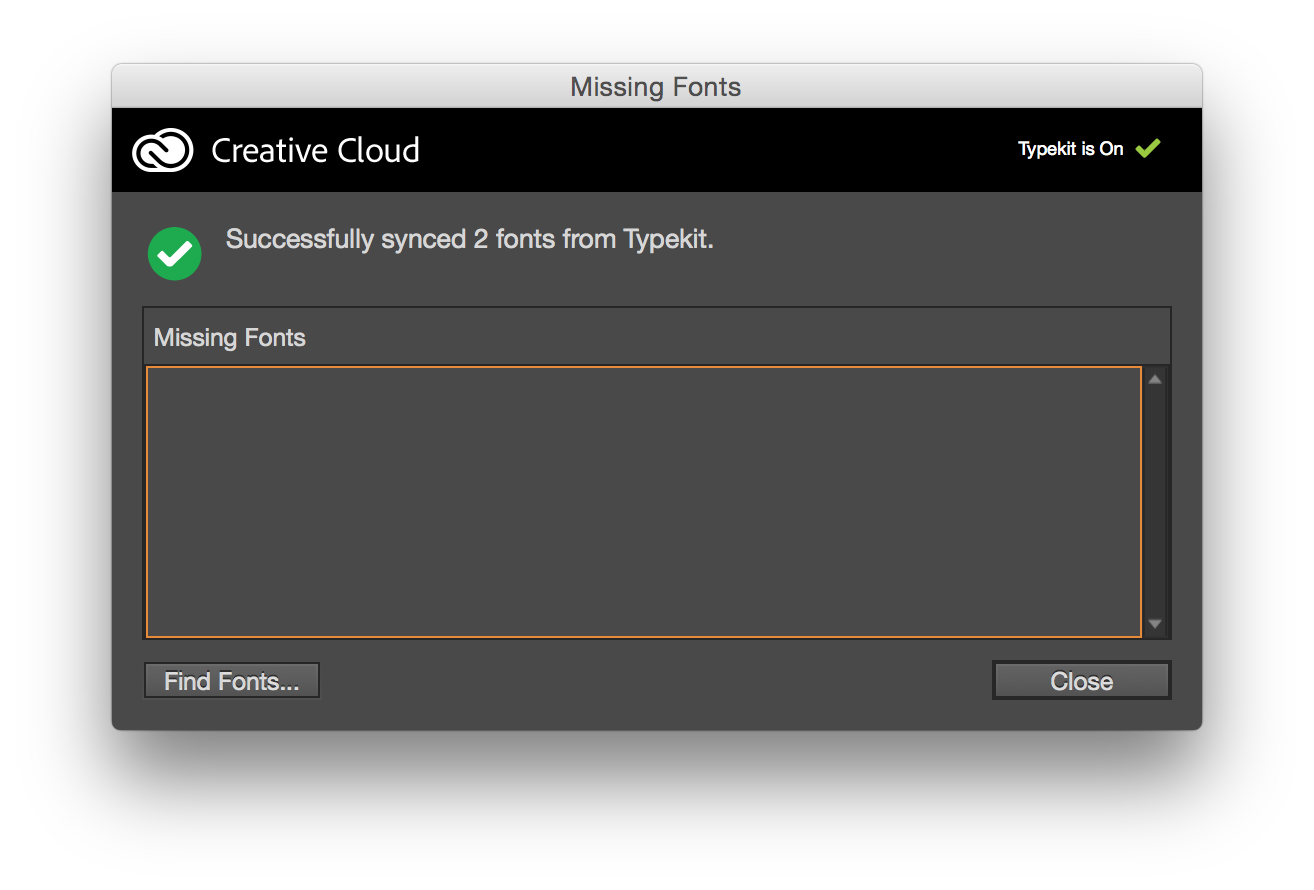Open the Find Fonts dialog

pyautogui.click(x=232, y=681)
